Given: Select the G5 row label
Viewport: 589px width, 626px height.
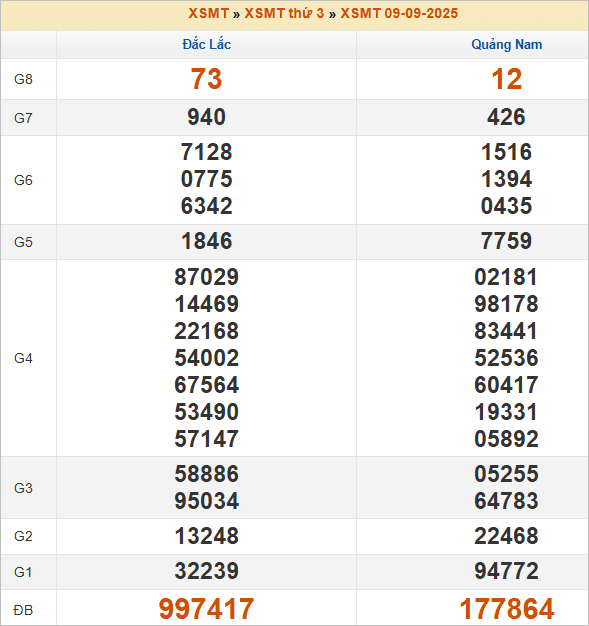Looking at the screenshot, I should pyautogui.click(x=23, y=242).
